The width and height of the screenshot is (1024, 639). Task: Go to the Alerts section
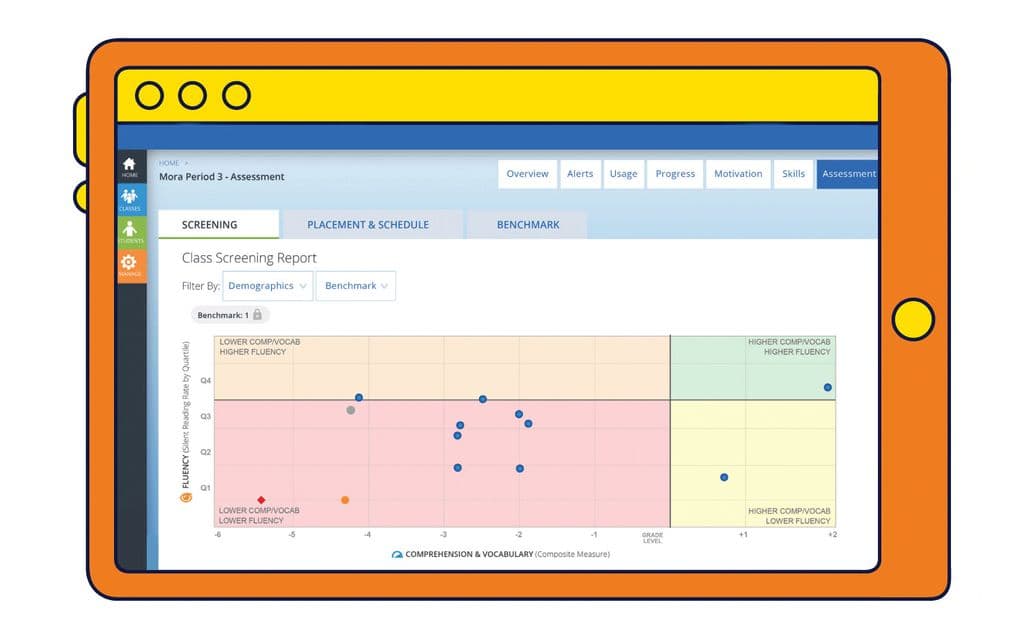pyautogui.click(x=580, y=174)
